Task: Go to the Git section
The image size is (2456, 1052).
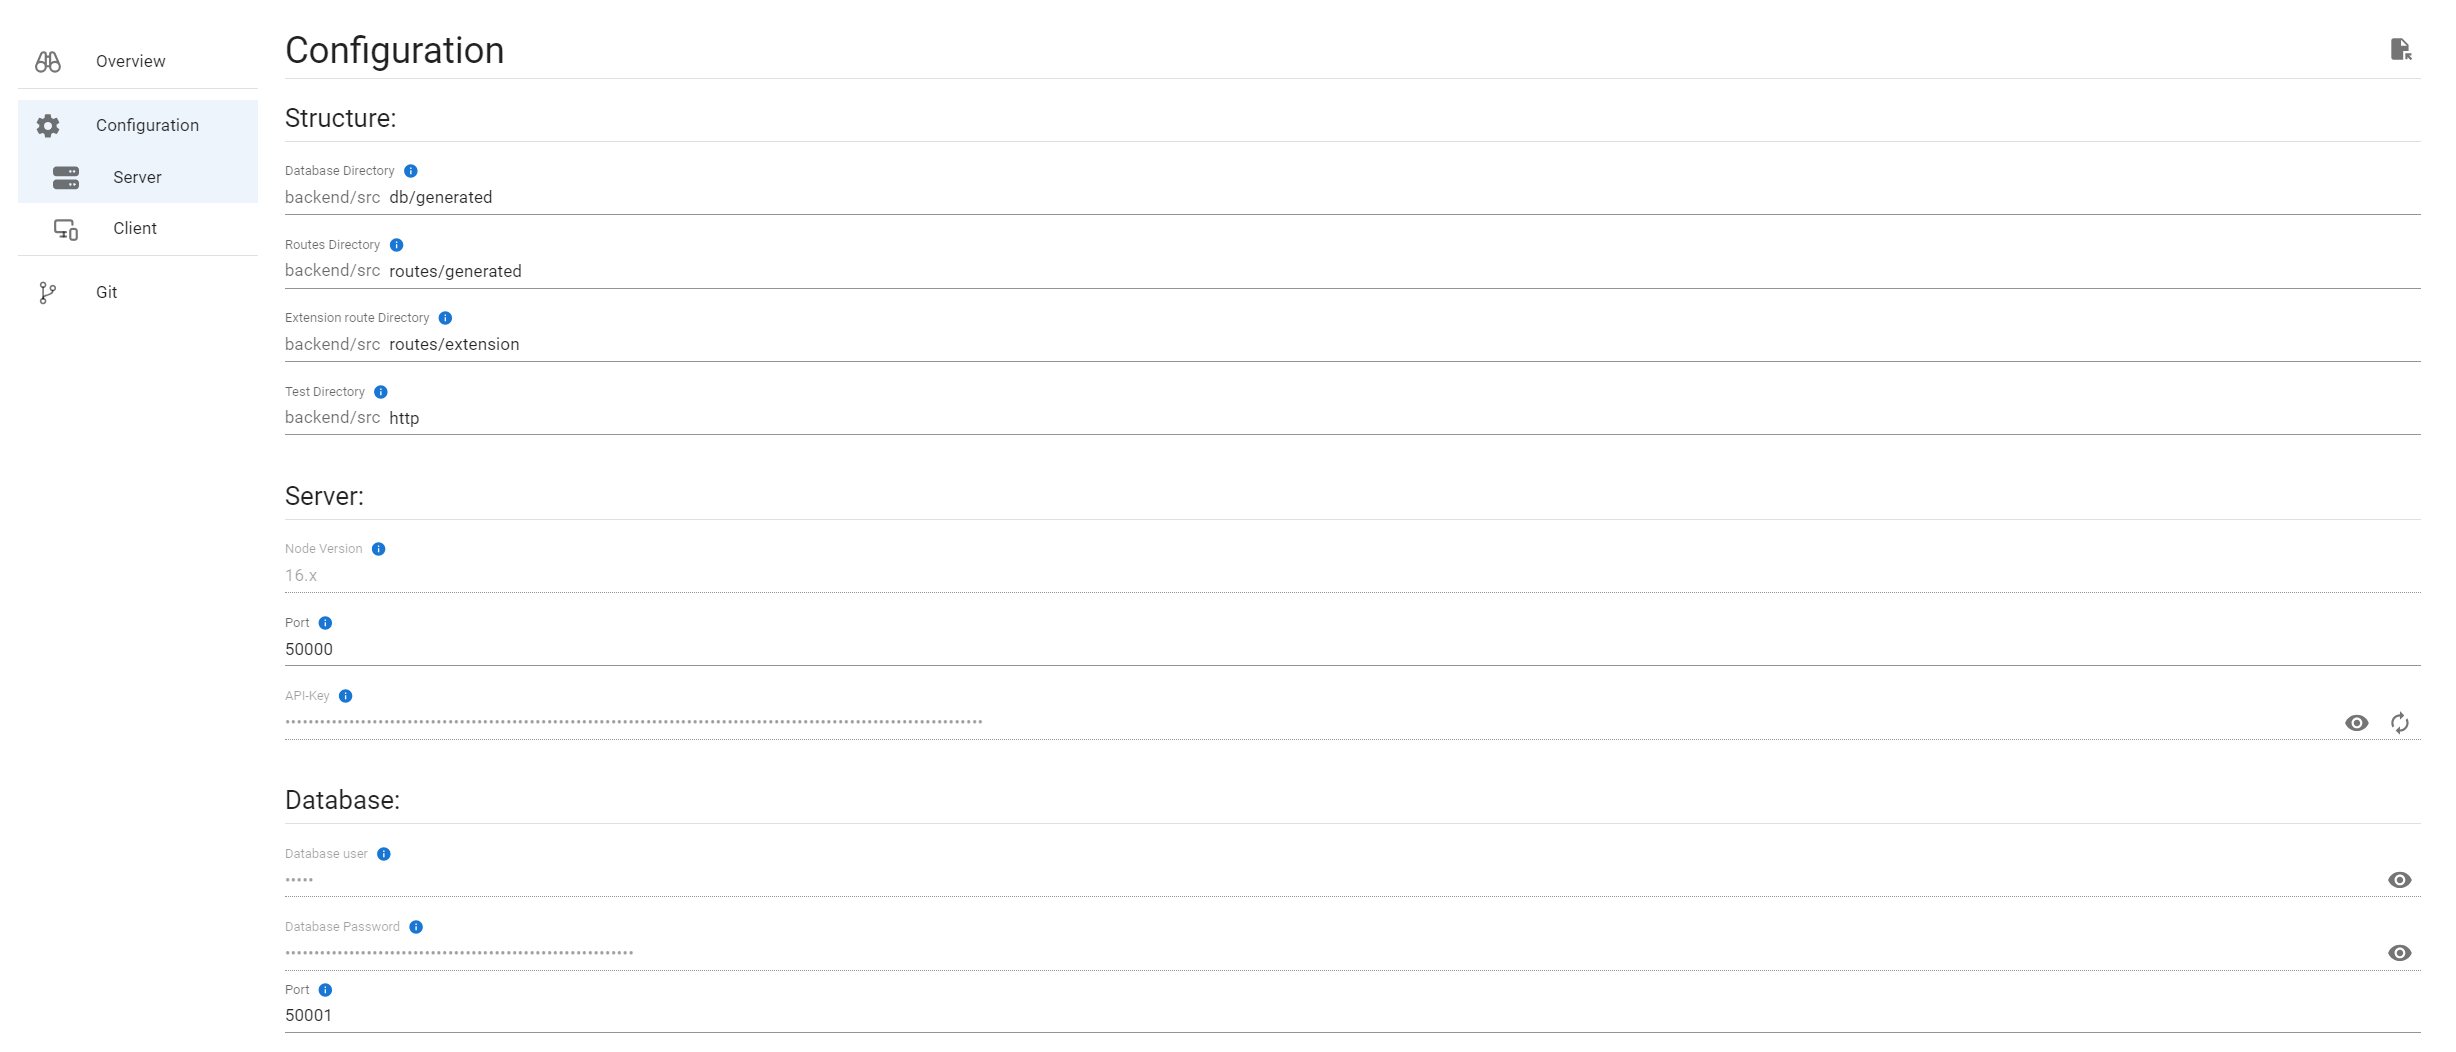Action: tap(106, 293)
